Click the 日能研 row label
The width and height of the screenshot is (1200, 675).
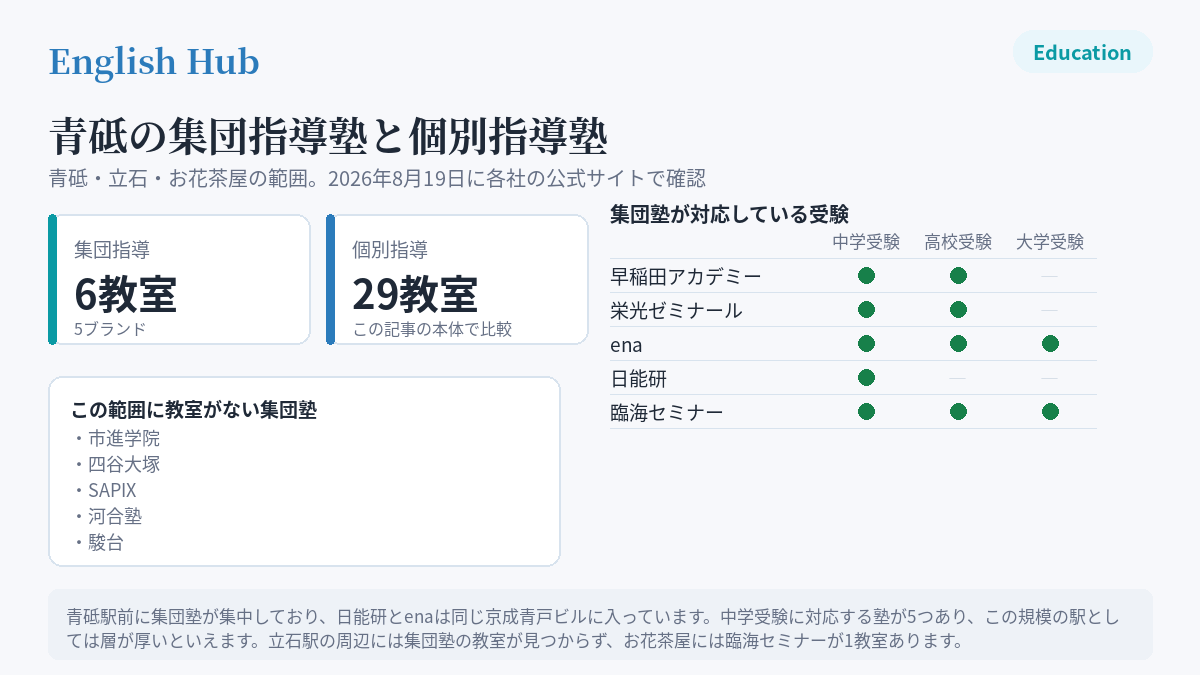pos(638,378)
